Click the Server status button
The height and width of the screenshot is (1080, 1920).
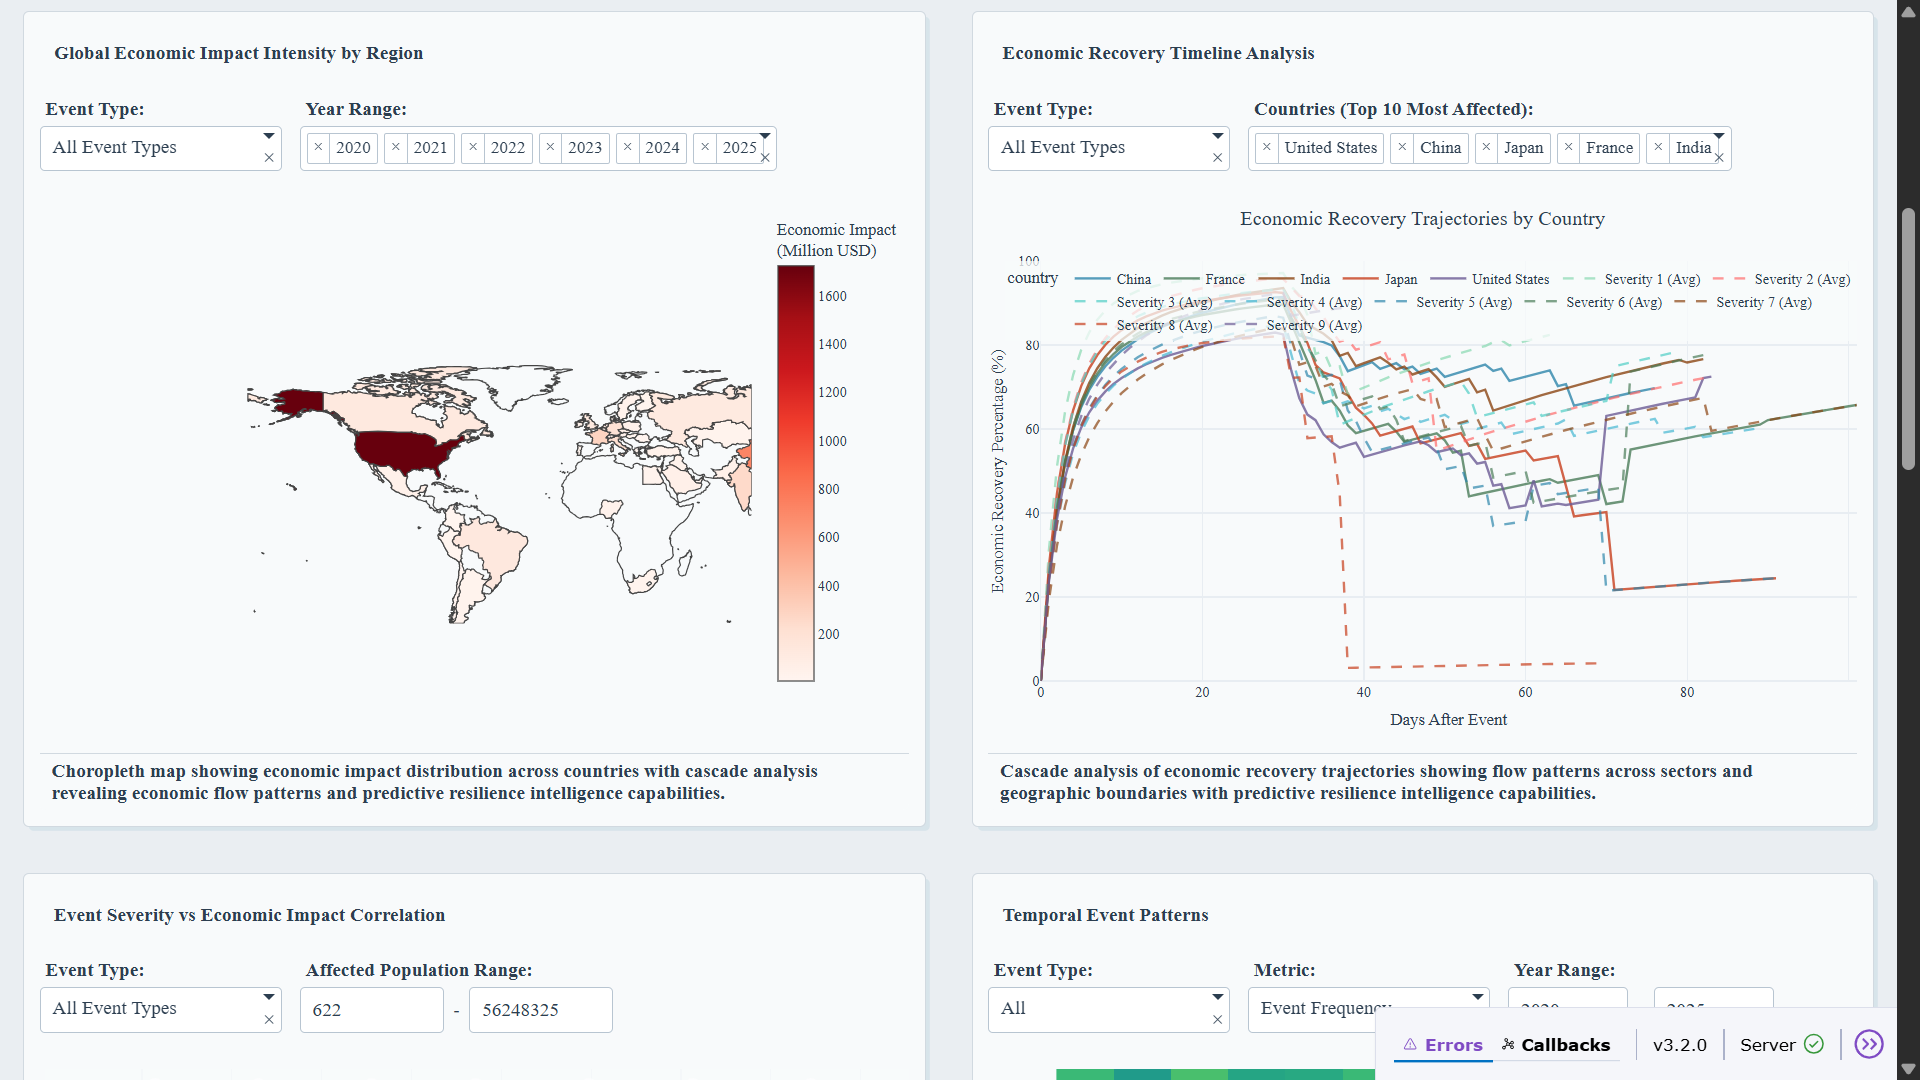coord(1768,1045)
